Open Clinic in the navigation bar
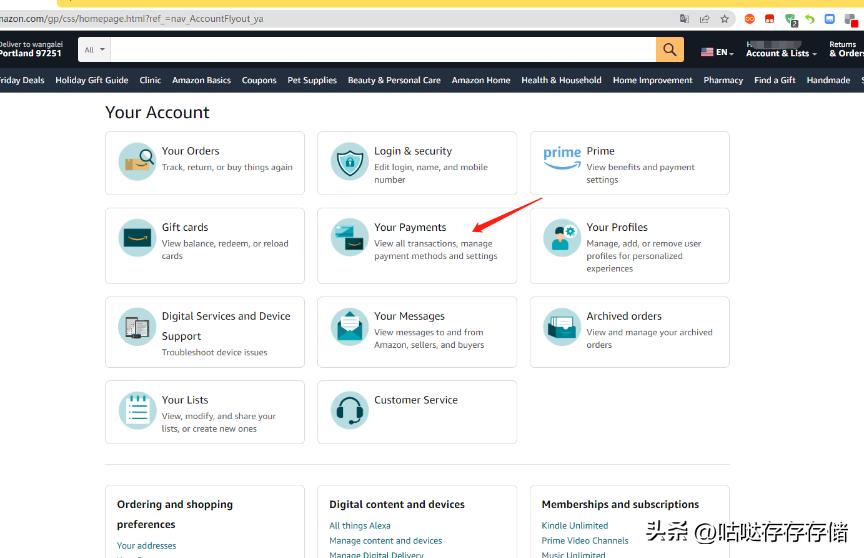 150,80
